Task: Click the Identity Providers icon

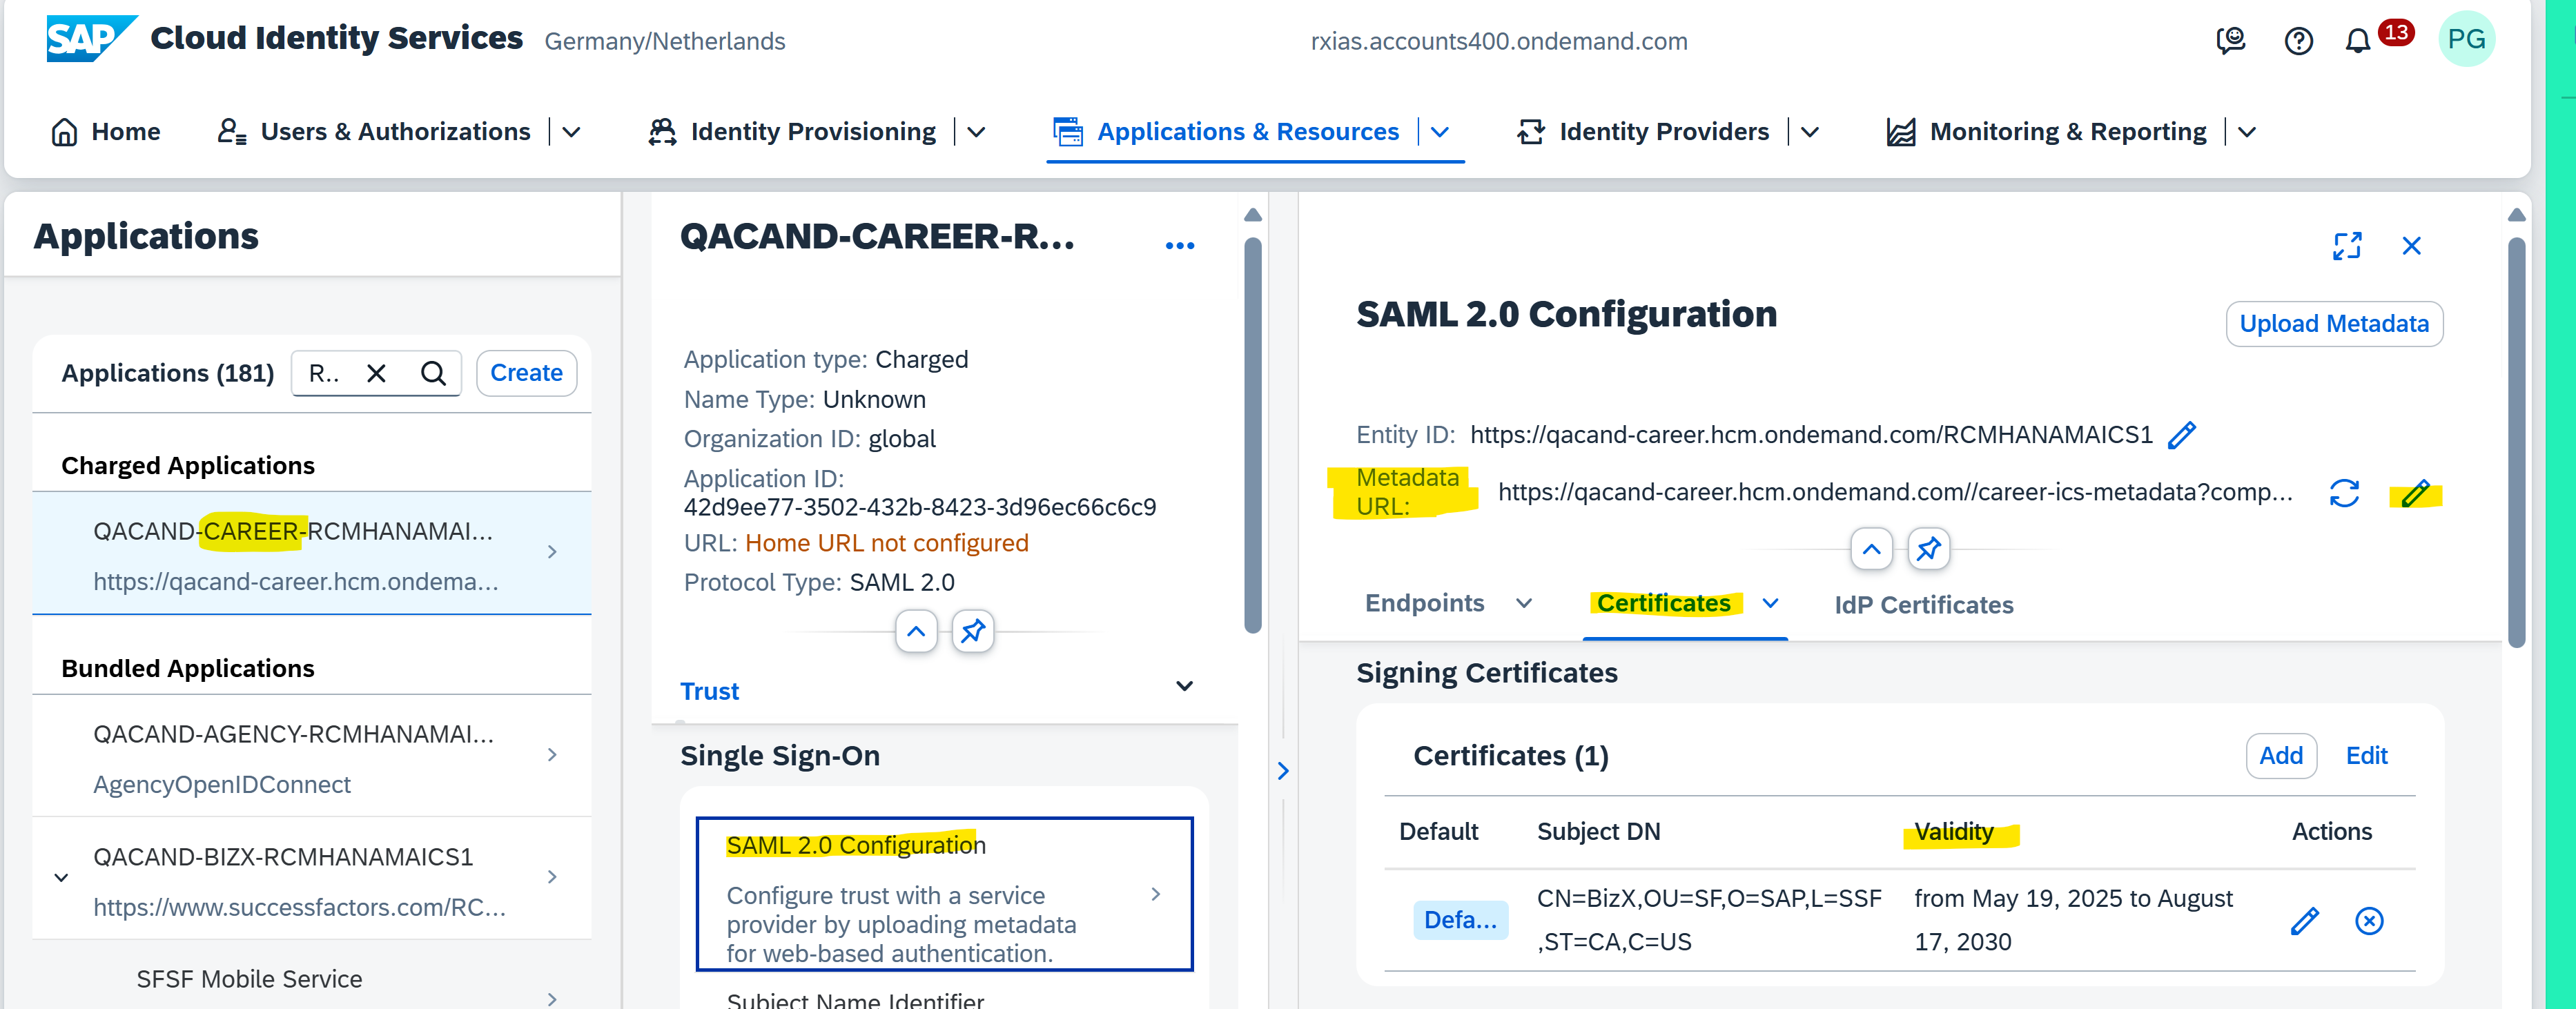Action: (1530, 132)
